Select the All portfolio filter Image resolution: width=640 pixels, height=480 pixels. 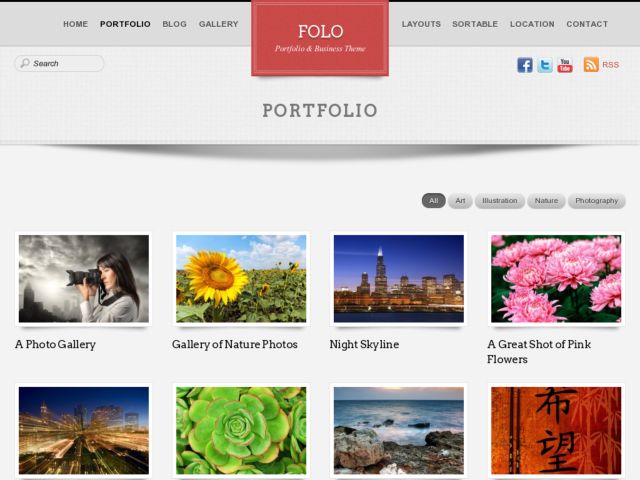pyautogui.click(x=433, y=200)
